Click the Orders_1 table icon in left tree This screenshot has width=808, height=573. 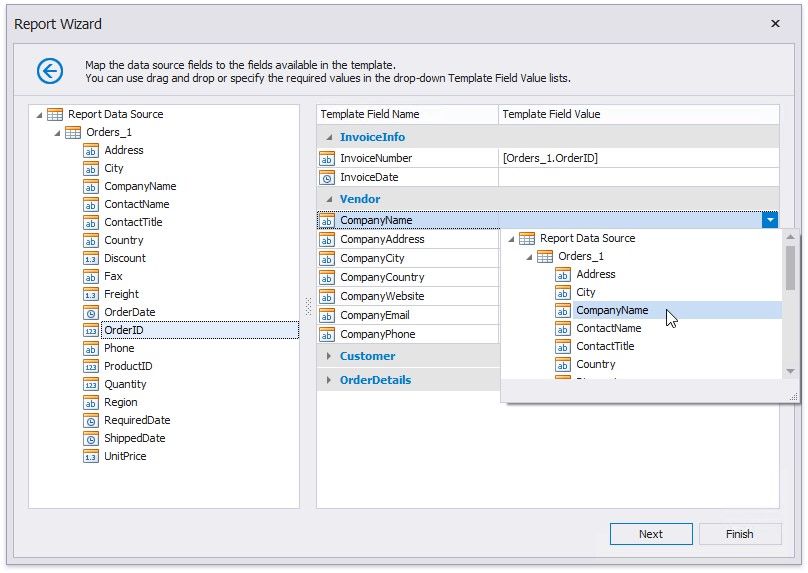72,132
